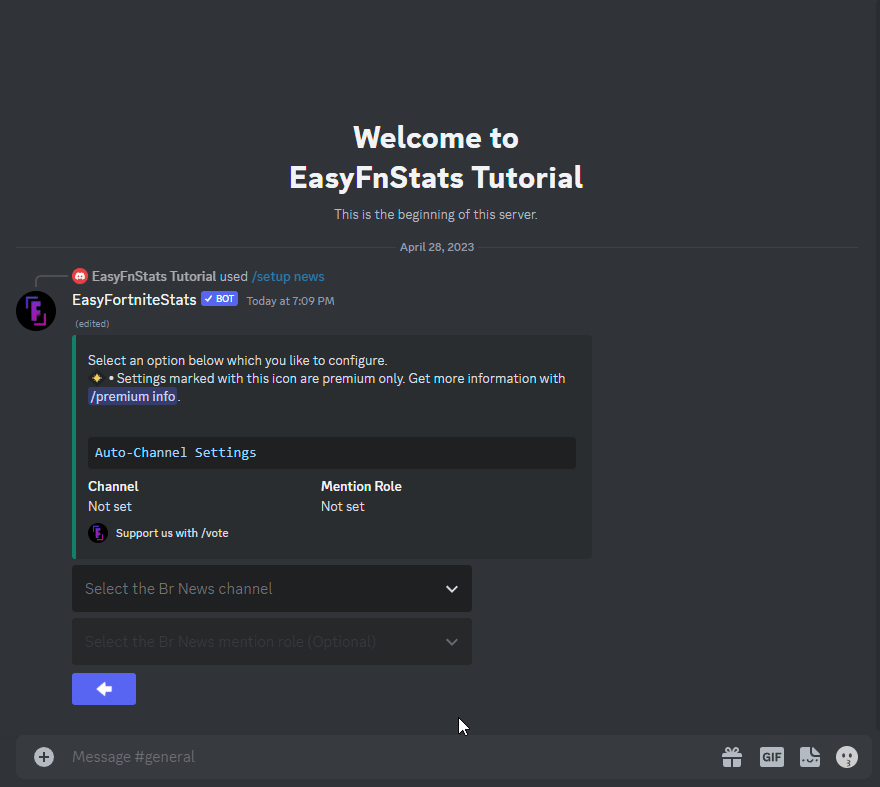Click the BOT verified badge
Screen dimensions: 880x787
click(219, 299)
